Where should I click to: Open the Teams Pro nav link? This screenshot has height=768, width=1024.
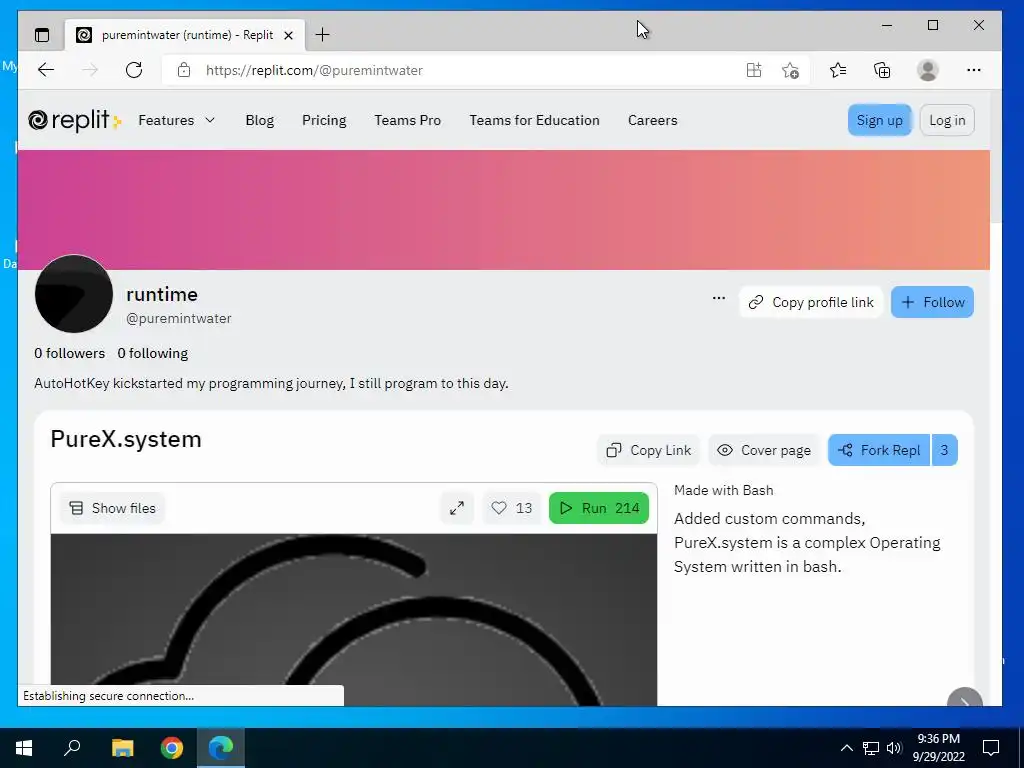point(408,120)
